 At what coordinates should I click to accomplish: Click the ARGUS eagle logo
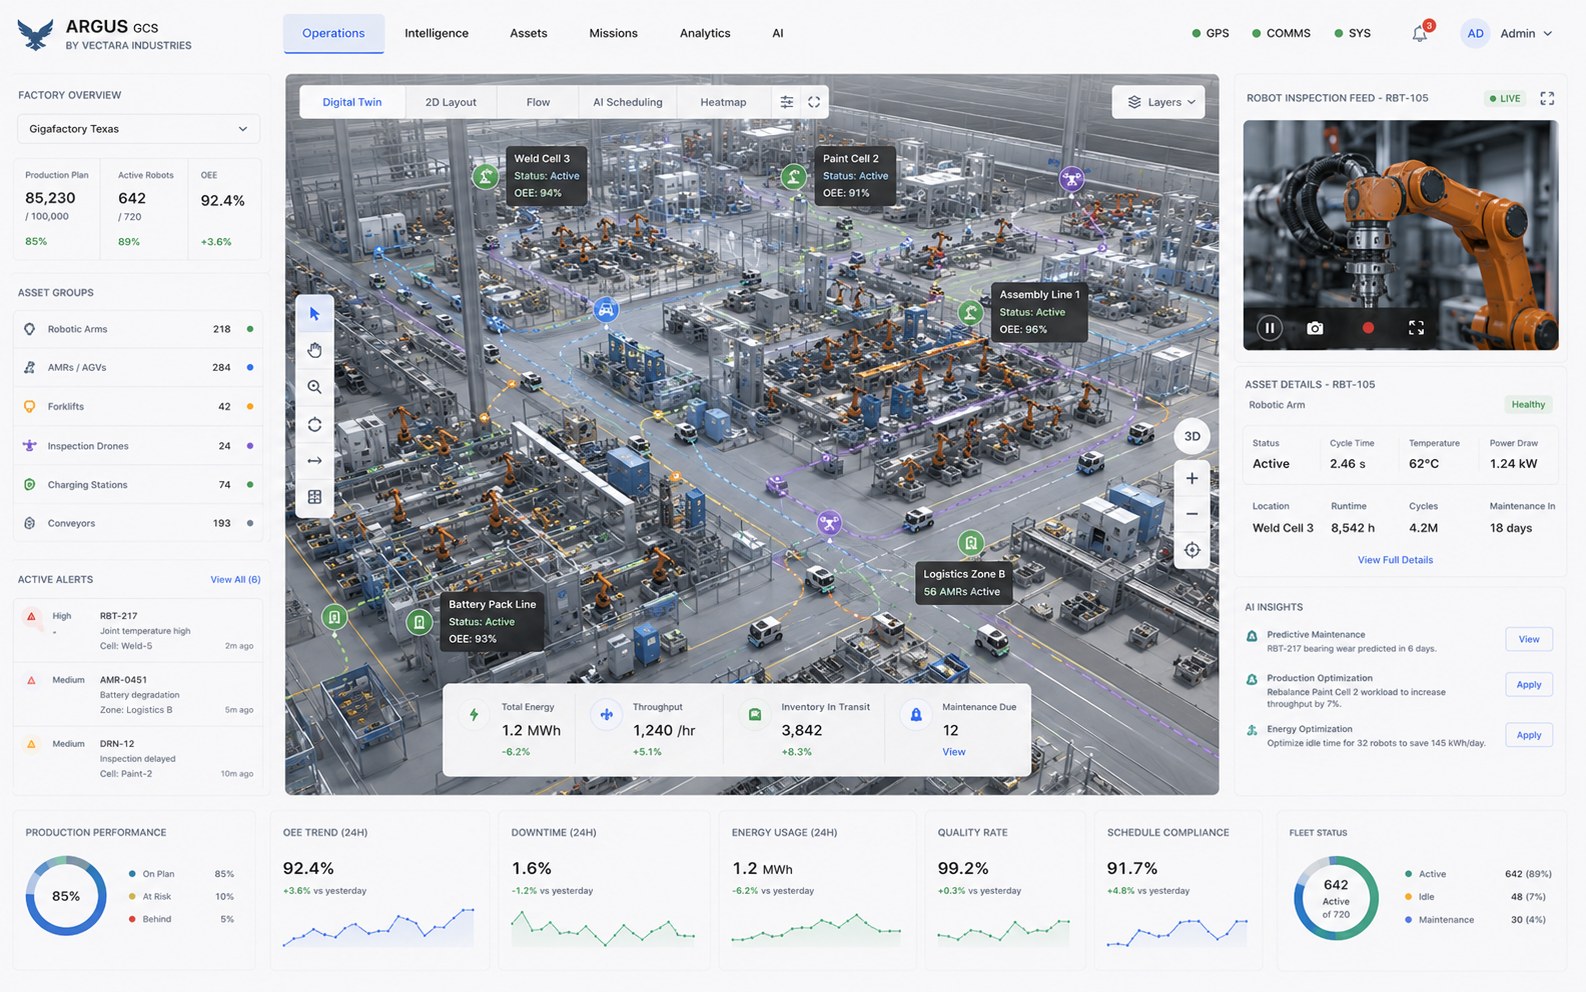pyautogui.click(x=35, y=34)
